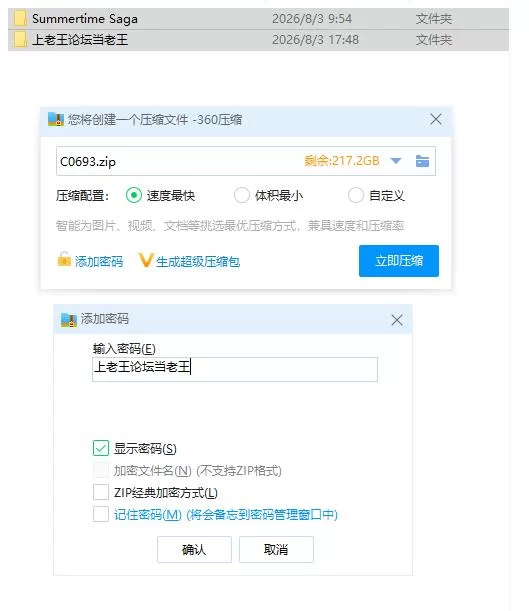Focus the 输入密码 text field
The height and width of the screenshot is (611, 529).
(235, 369)
